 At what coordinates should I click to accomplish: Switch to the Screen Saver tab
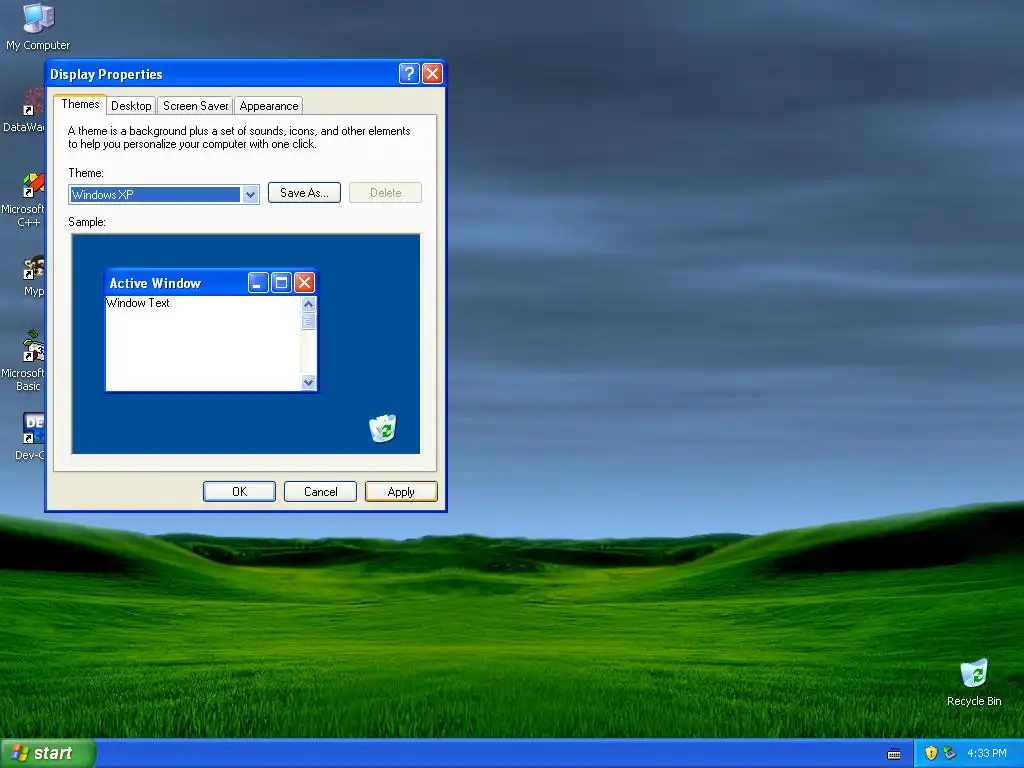(x=195, y=106)
